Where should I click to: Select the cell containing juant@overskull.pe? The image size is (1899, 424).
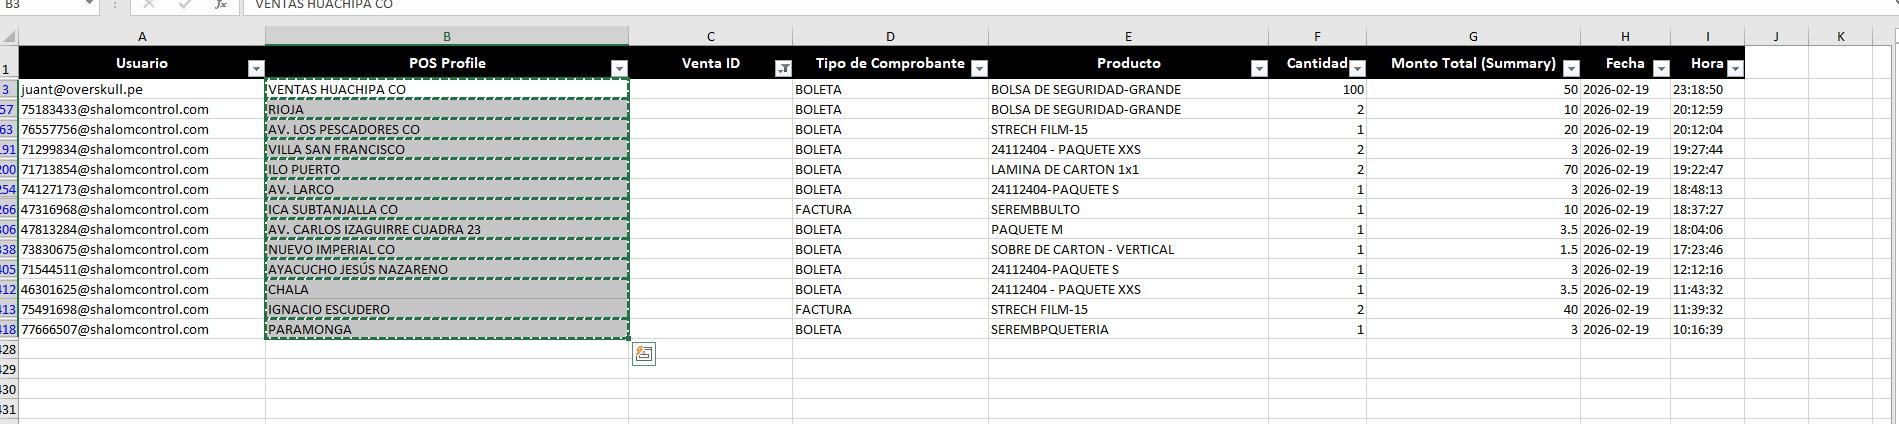pos(142,90)
